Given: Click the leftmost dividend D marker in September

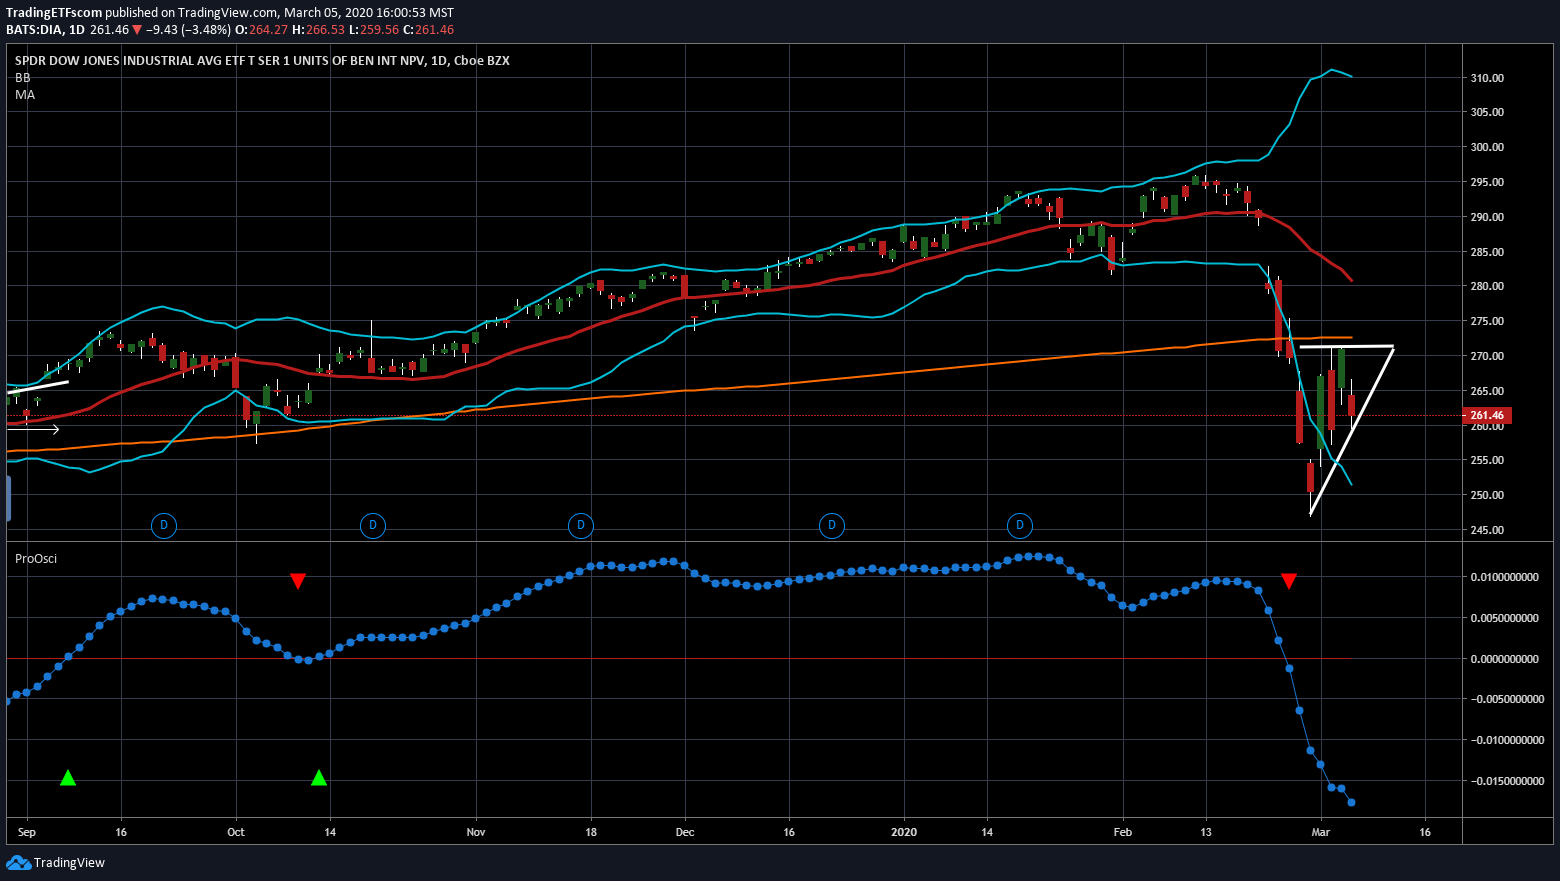Looking at the screenshot, I should pyautogui.click(x=164, y=525).
